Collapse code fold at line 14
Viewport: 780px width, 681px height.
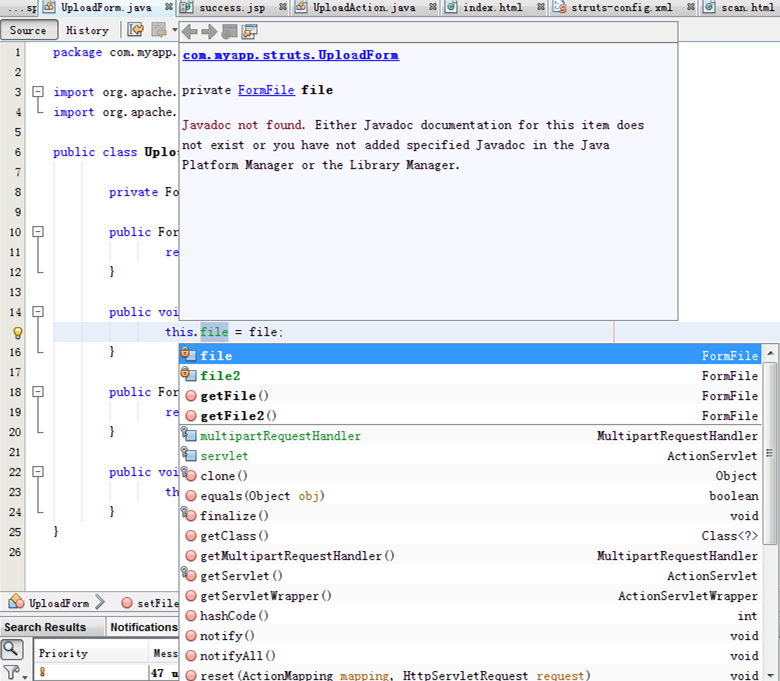(x=38, y=312)
